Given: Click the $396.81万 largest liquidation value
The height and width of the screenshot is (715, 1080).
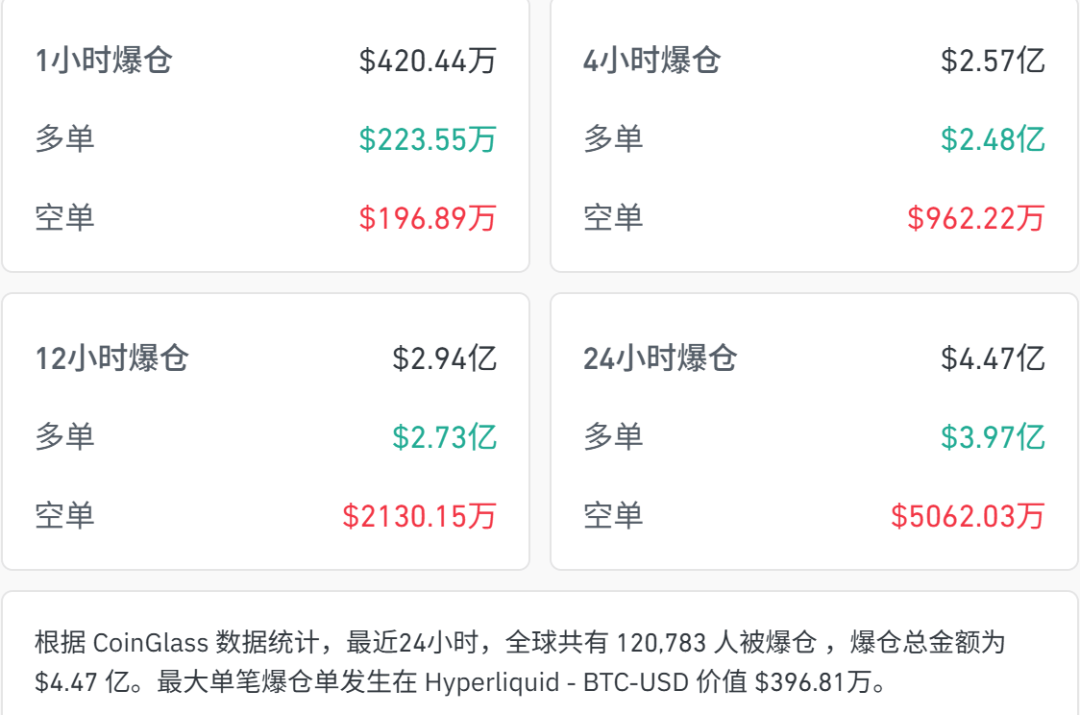Looking at the screenshot, I should click(x=812, y=683).
